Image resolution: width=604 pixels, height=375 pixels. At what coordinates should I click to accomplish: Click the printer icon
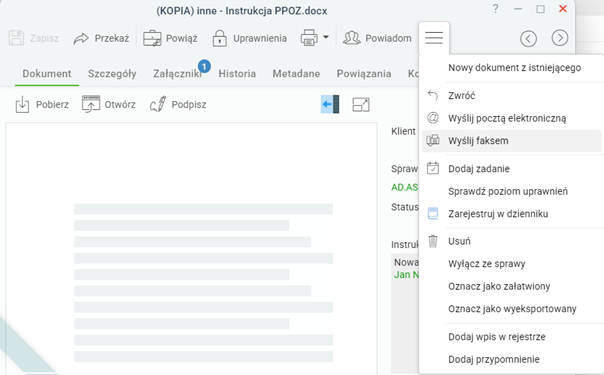pos(309,38)
